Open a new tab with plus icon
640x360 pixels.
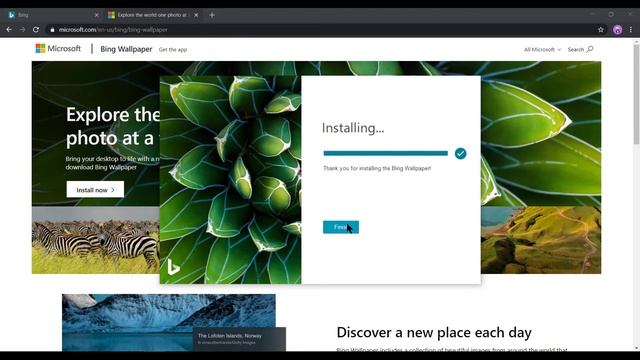[212, 15]
